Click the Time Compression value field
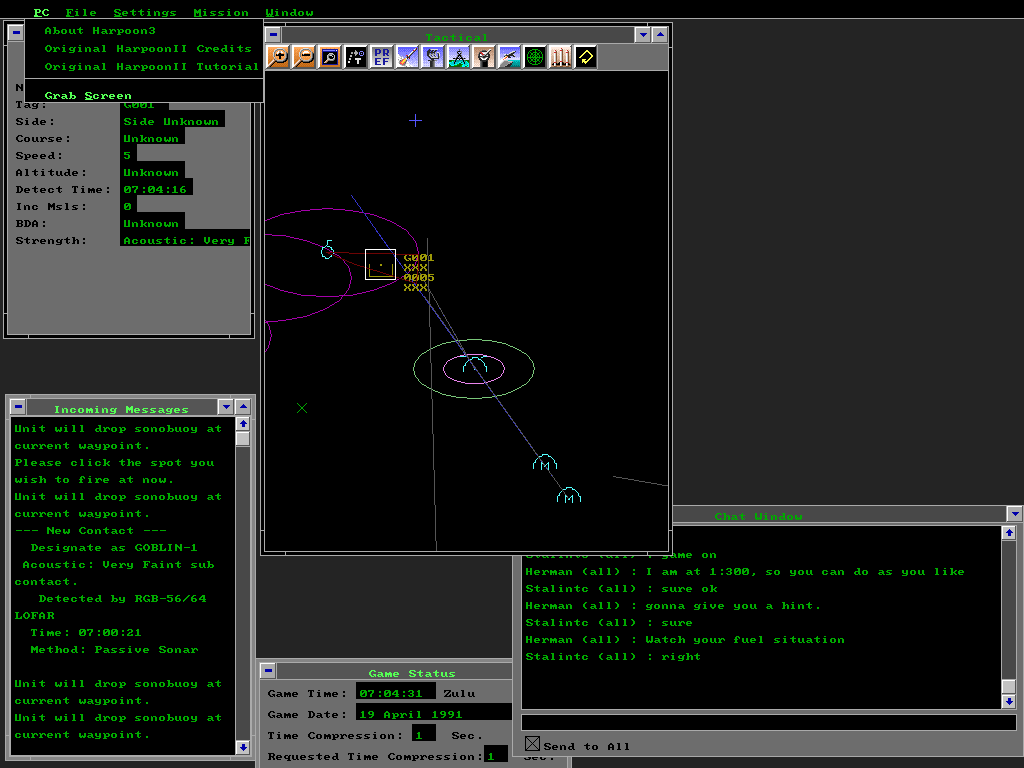 tap(424, 735)
